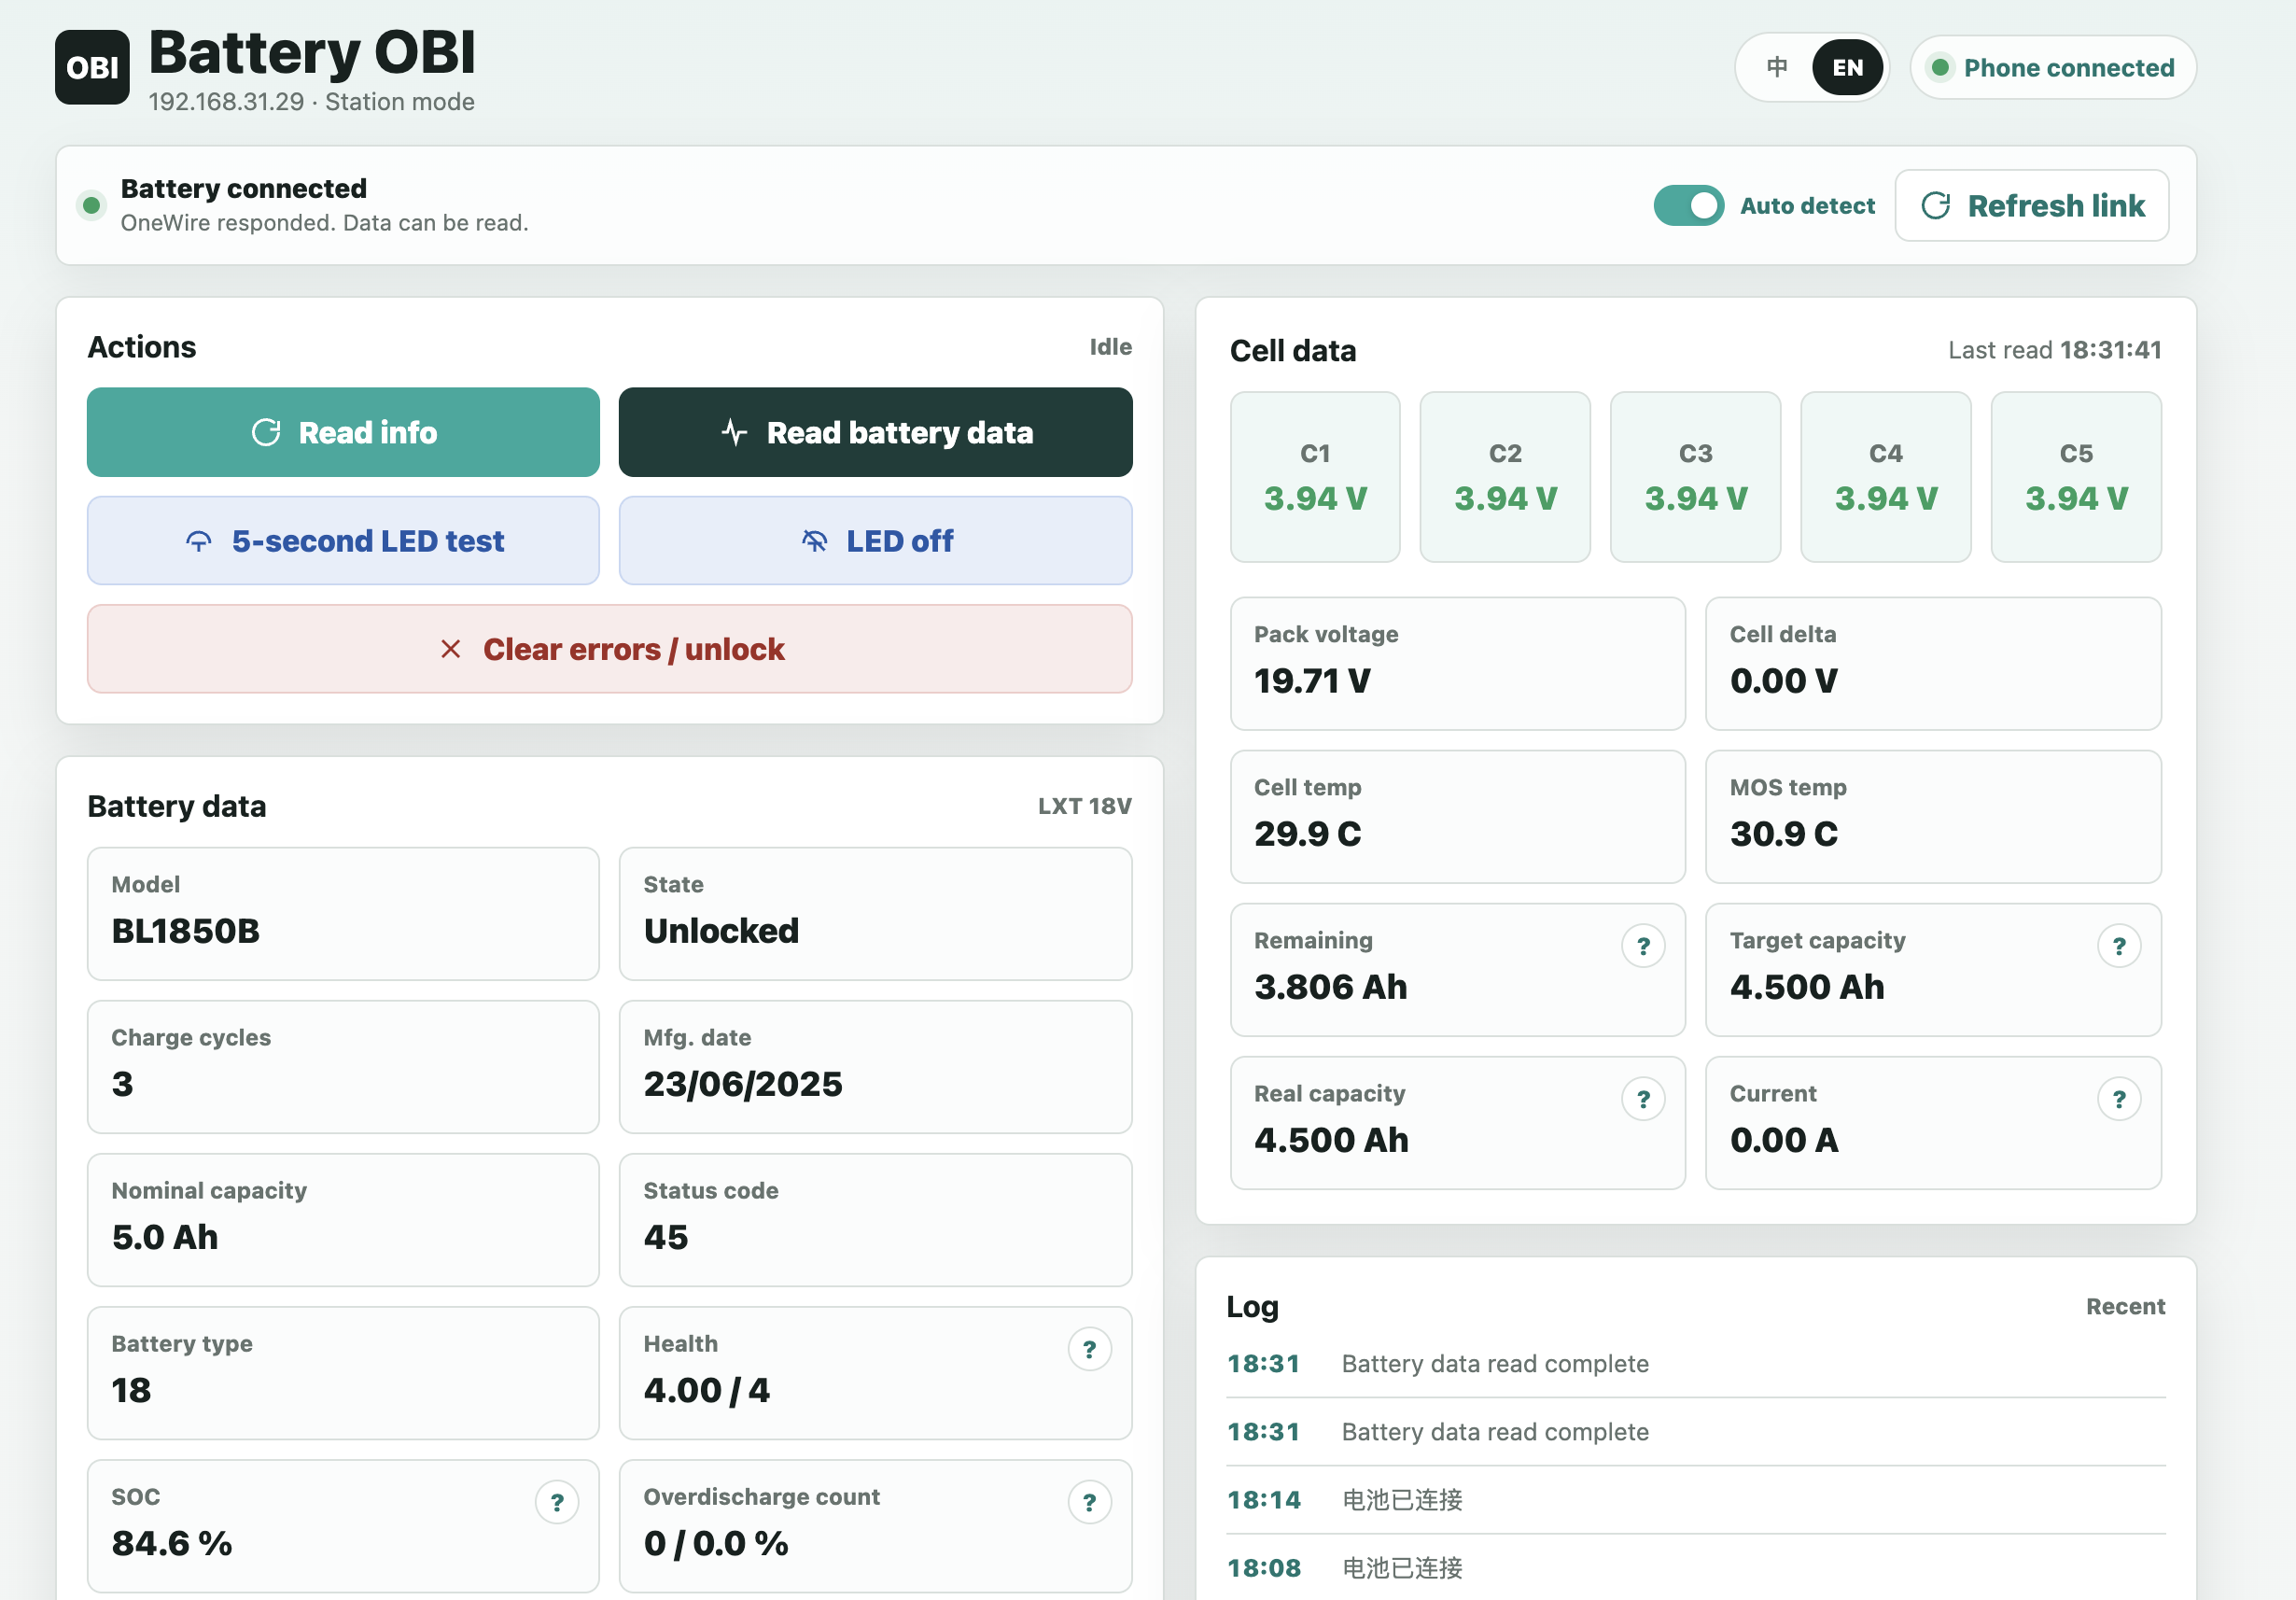Click the Cell delta 0.00 V value
This screenshot has height=1600, width=2296.
coord(1784,681)
